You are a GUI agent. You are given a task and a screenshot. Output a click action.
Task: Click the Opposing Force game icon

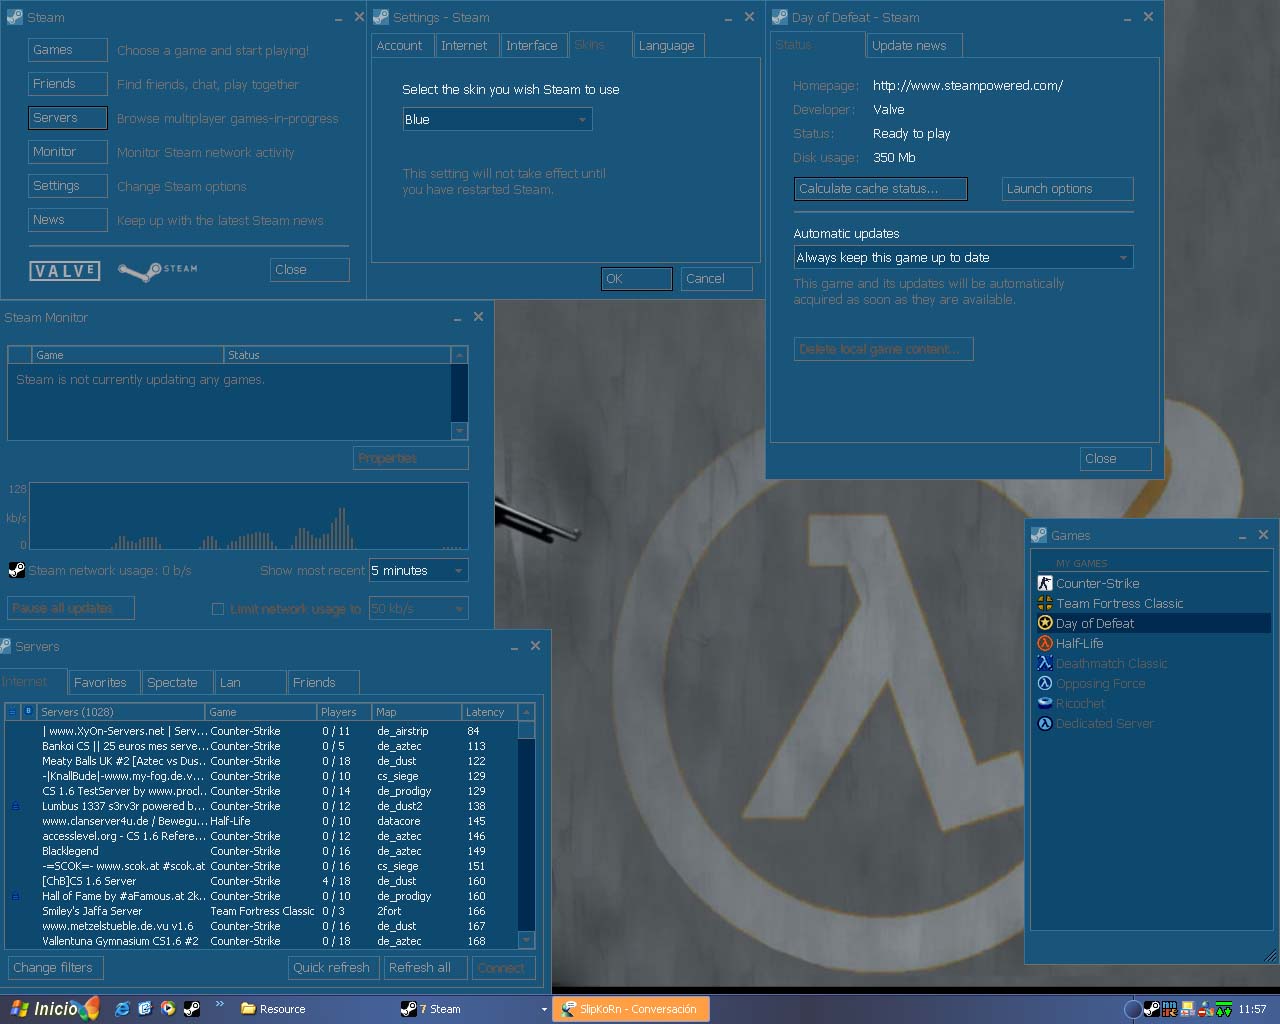tap(1045, 683)
